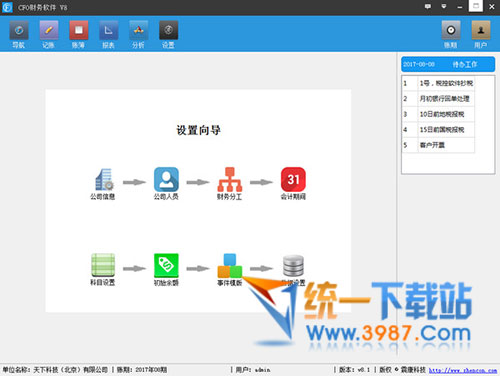Select the 记账 pencil icon in toolbar
The width and height of the screenshot is (500, 376).
pos(49,30)
